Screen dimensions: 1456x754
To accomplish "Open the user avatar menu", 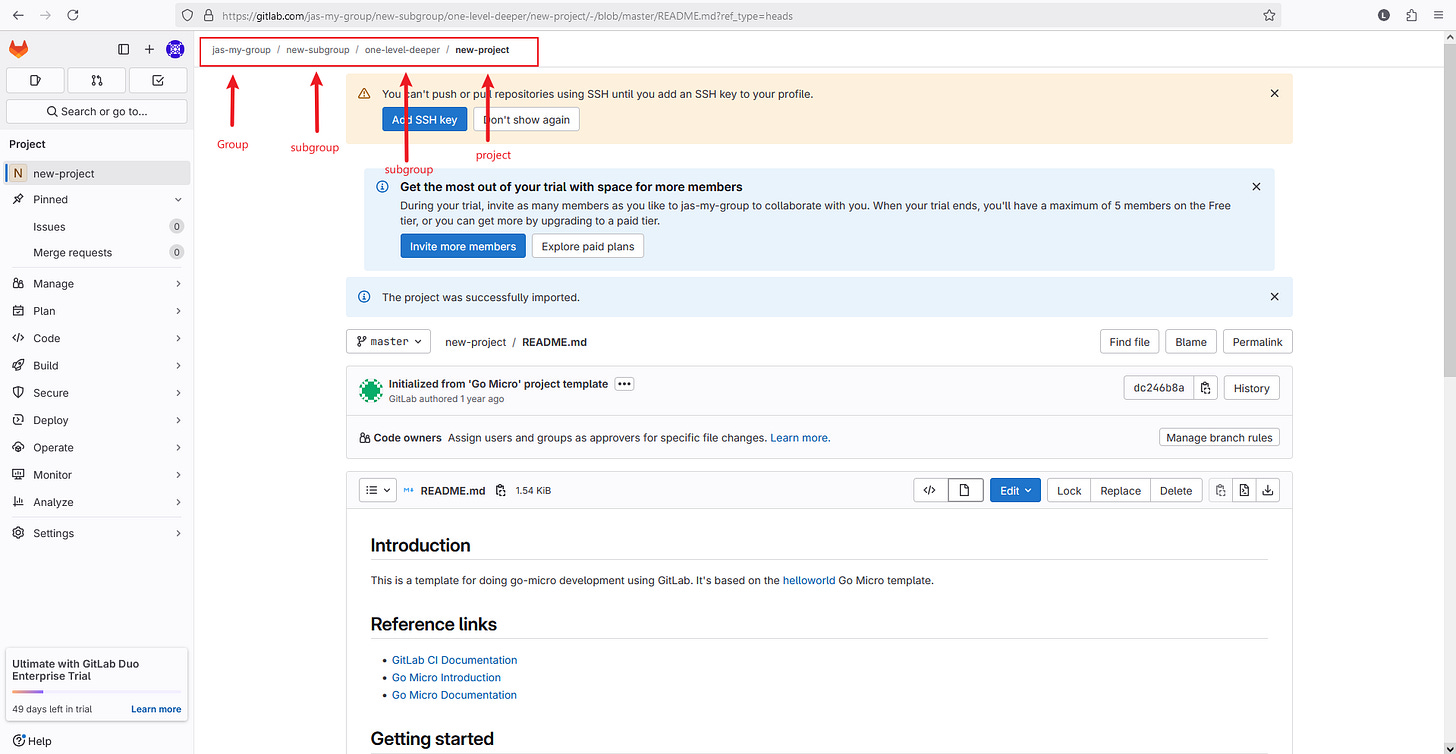I will click(x=175, y=49).
